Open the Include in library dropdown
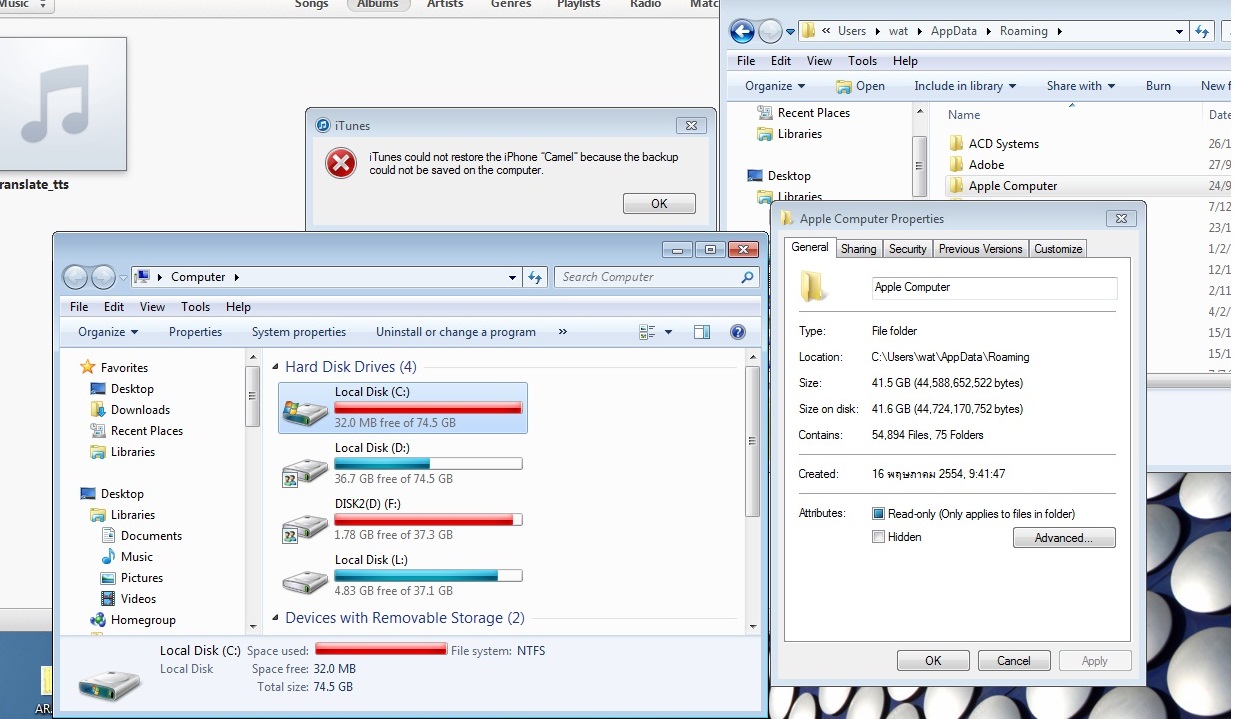The height and width of the screenshot is (719, 1233). pos(965,86)
